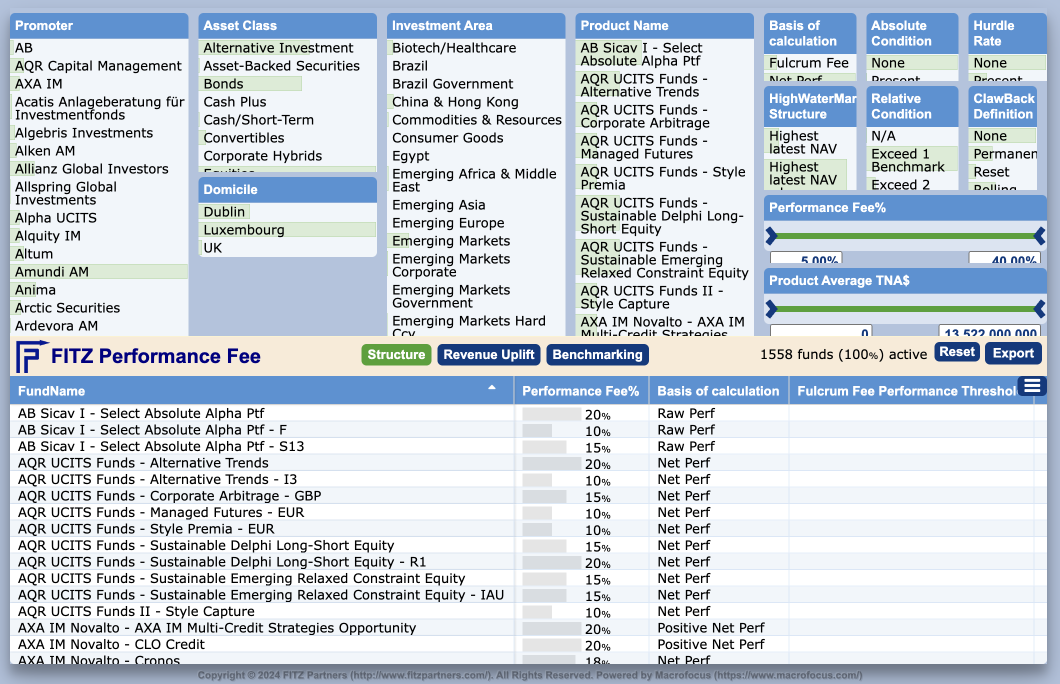The height and width of the screenshot is (684, 1060).
Task: Select the Benchmarking tab
Action: coord(597,355)
